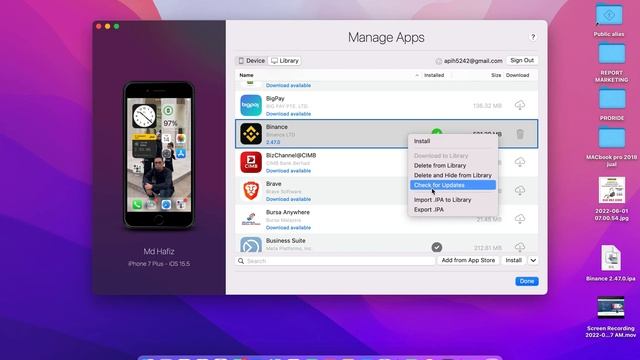This screenshot has height=360, width=640.
Task: Click the Business Suite app icon
Action: coord(251,245)
